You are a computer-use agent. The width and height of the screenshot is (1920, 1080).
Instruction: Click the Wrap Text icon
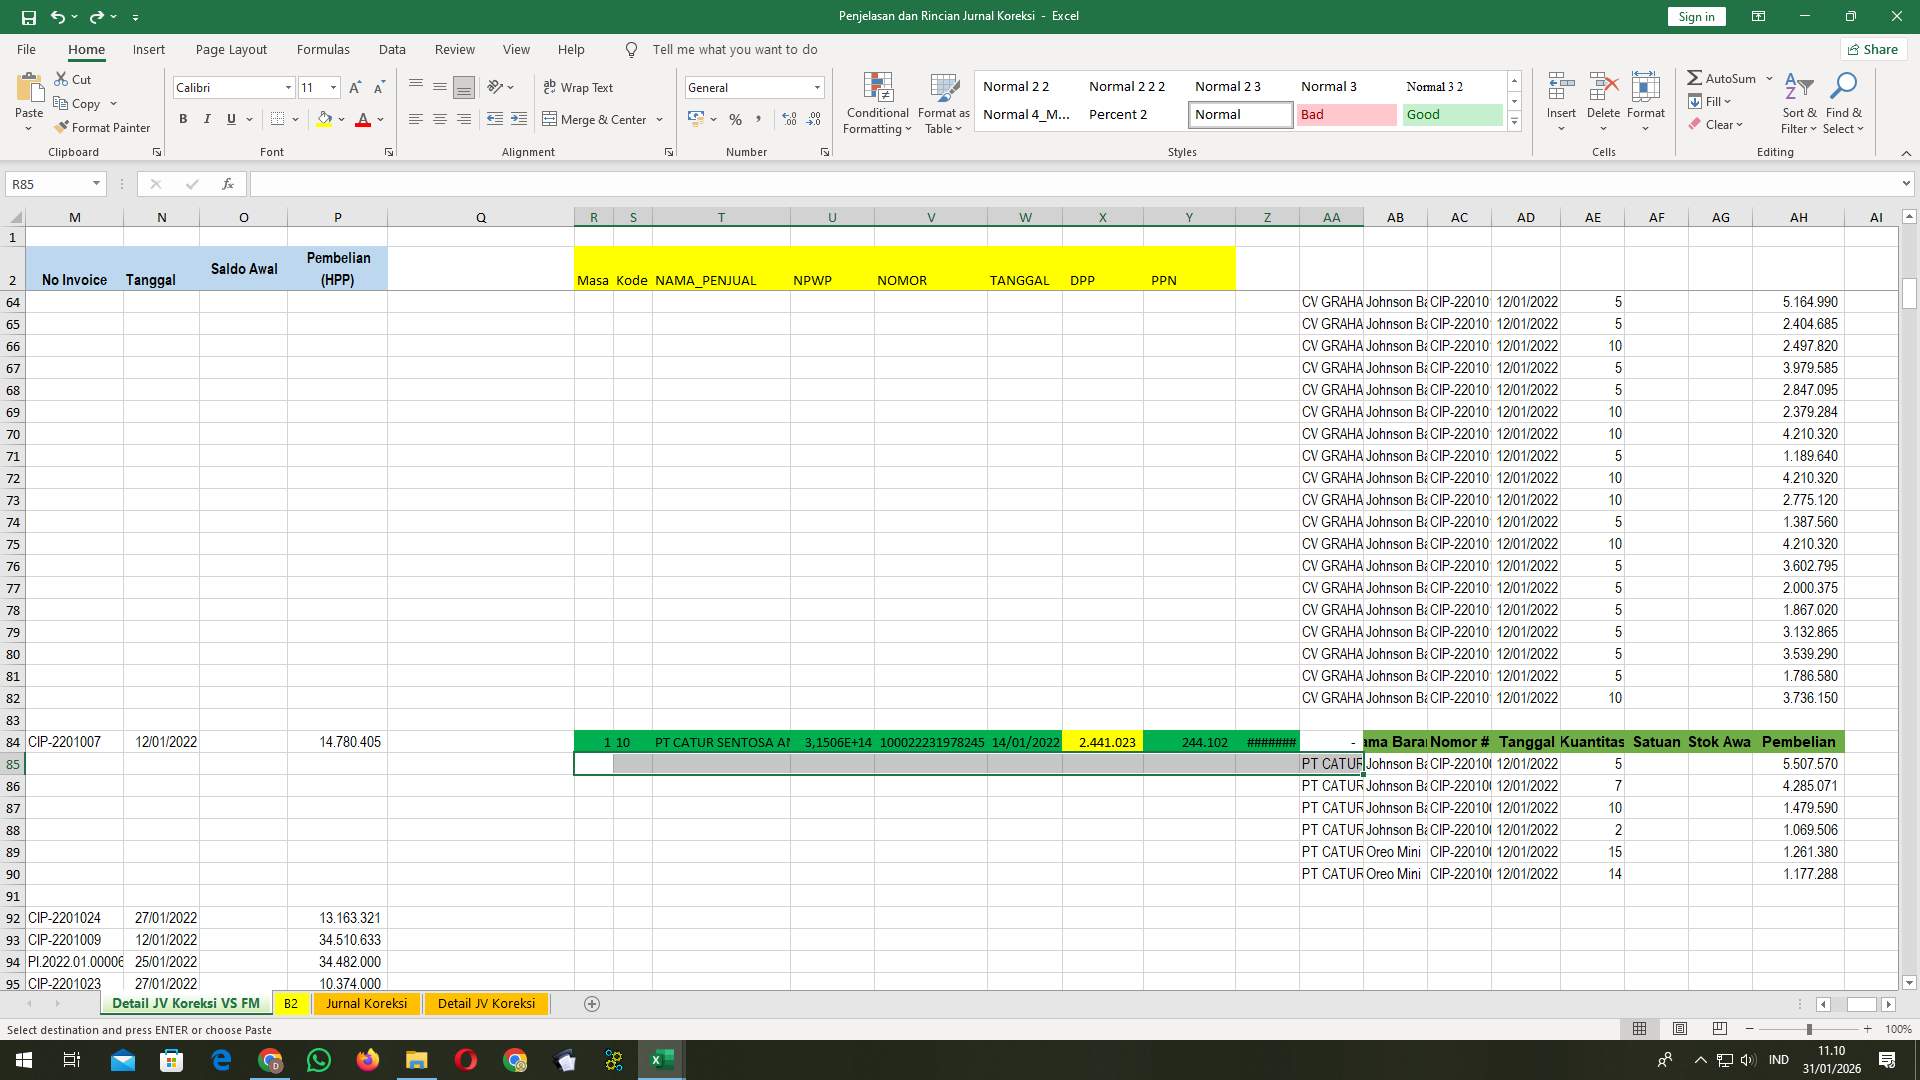tap(580, 88)
